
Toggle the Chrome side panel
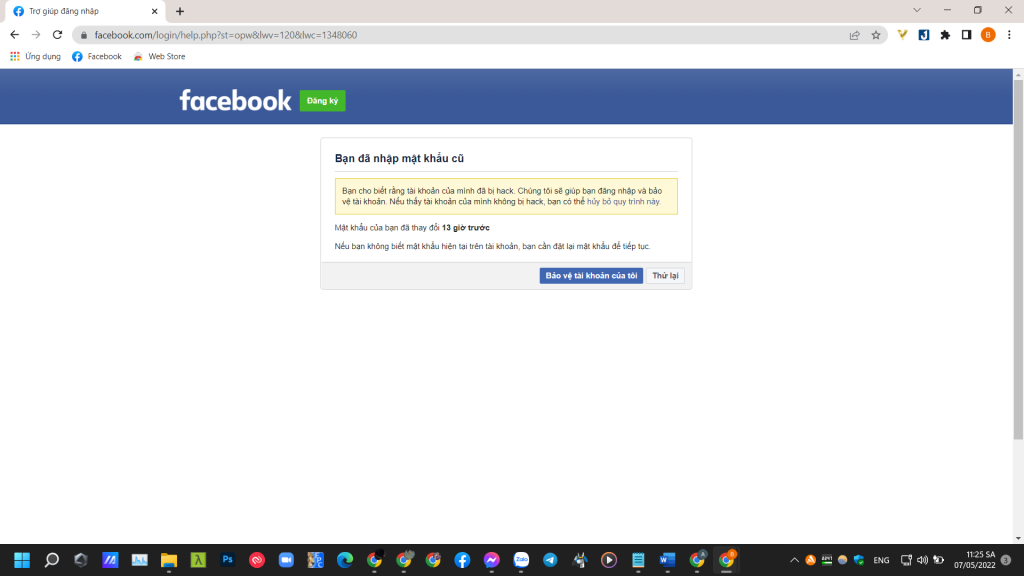click(967, 35)
